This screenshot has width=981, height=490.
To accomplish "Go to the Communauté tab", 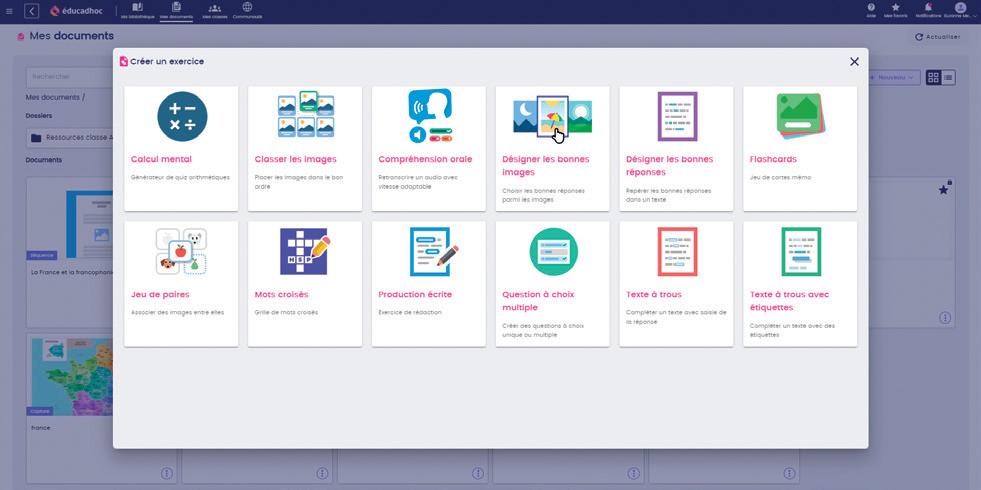I will (x=247, y=11).
